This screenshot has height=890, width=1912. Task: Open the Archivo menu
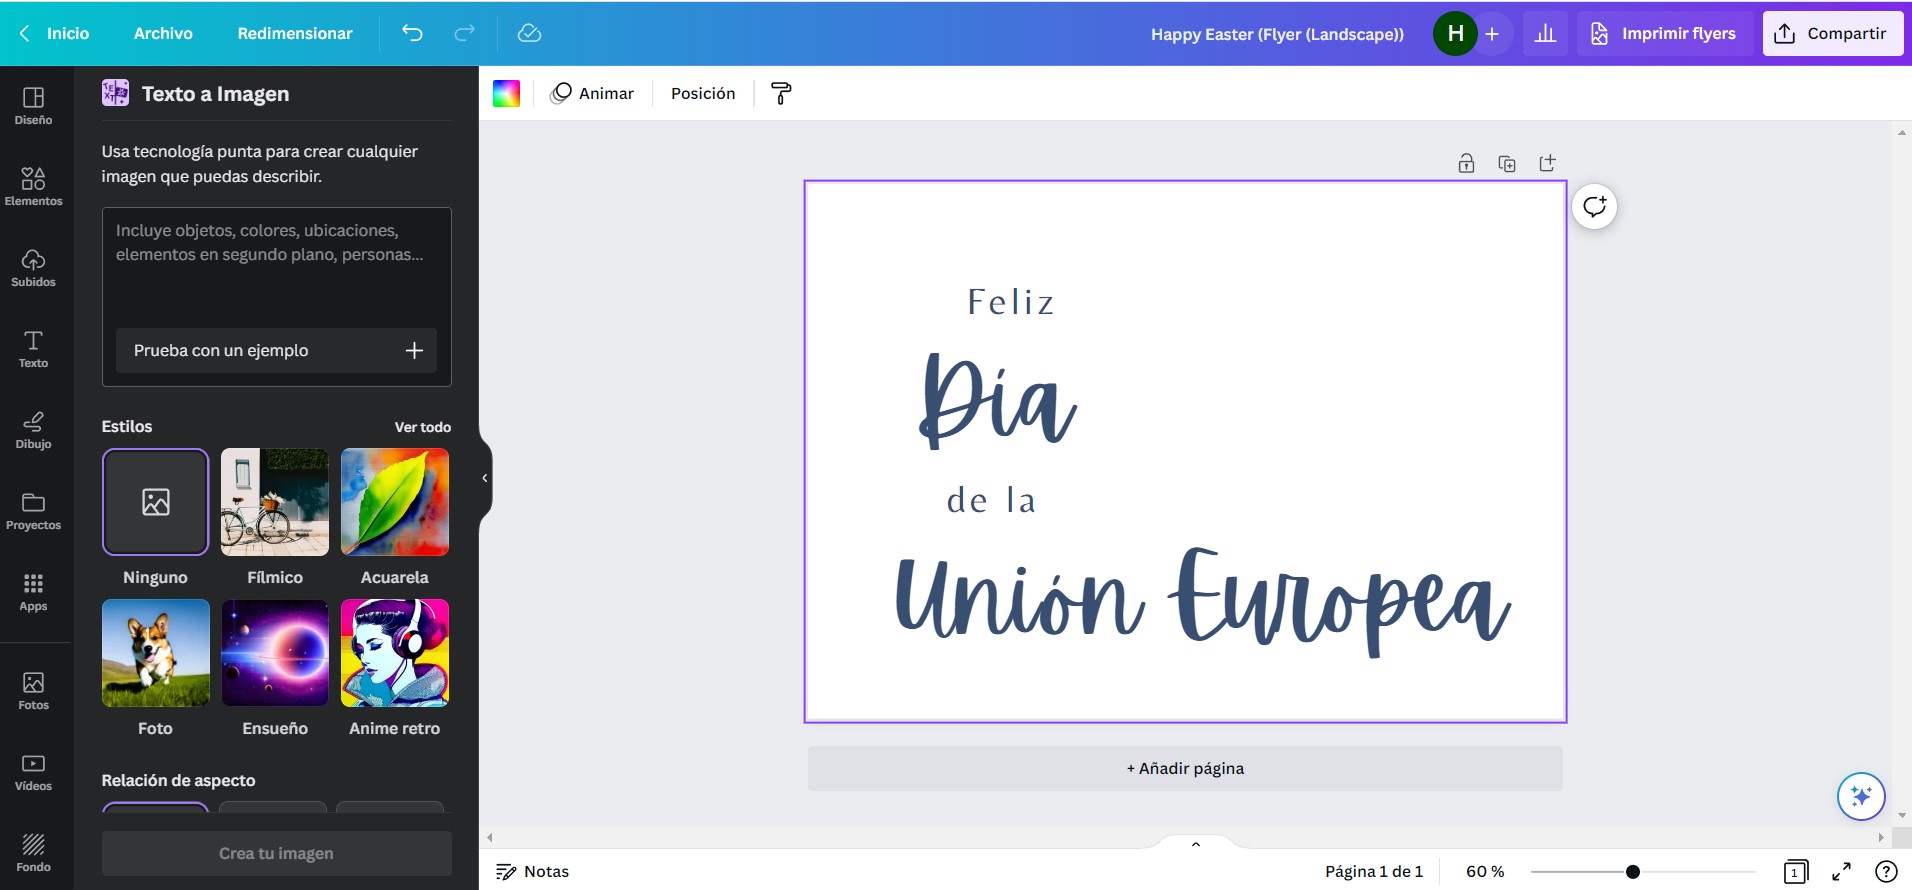click(x=163, y=33)
